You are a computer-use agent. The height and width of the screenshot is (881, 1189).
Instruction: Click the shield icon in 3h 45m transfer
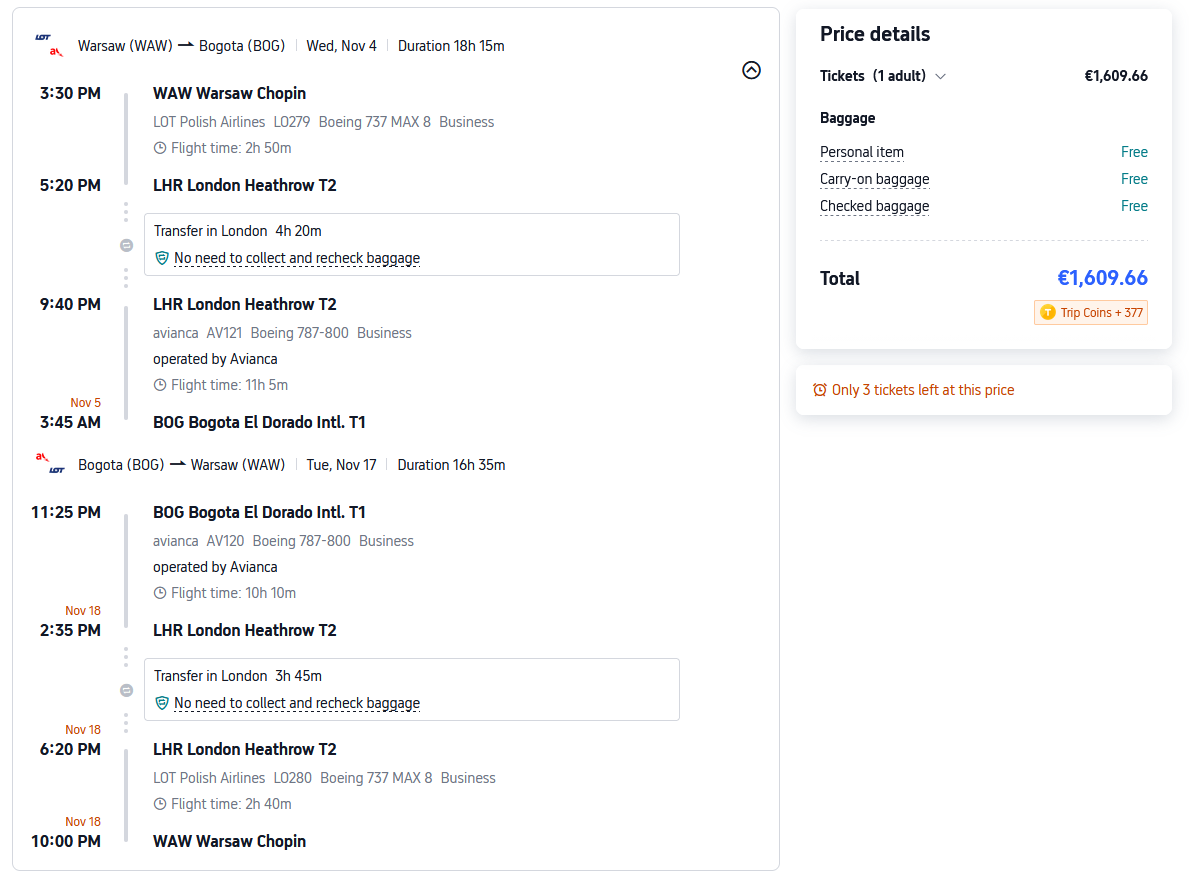pos(162,703)
